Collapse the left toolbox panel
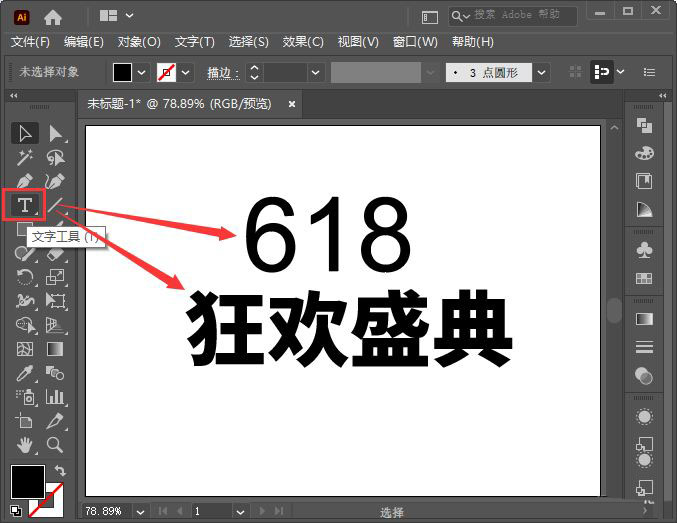This screenshot has height=523, width=677. pyautogui.click(x=14, y=95)
